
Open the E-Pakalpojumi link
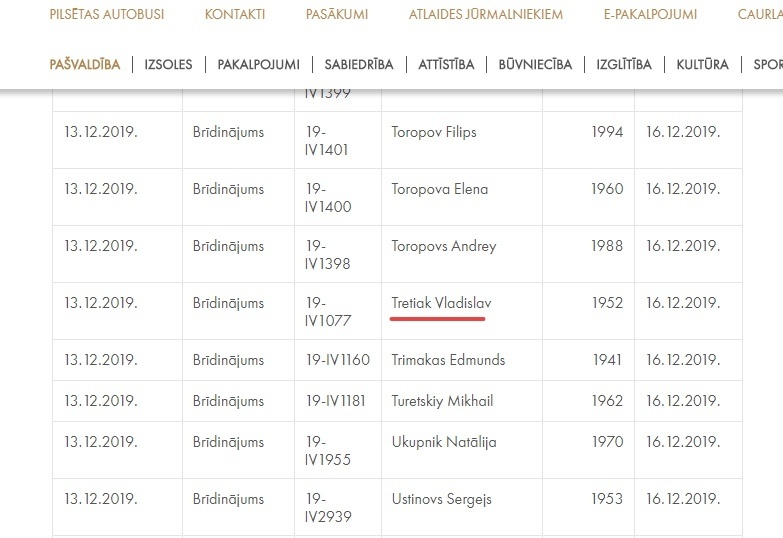coord(650,14)
